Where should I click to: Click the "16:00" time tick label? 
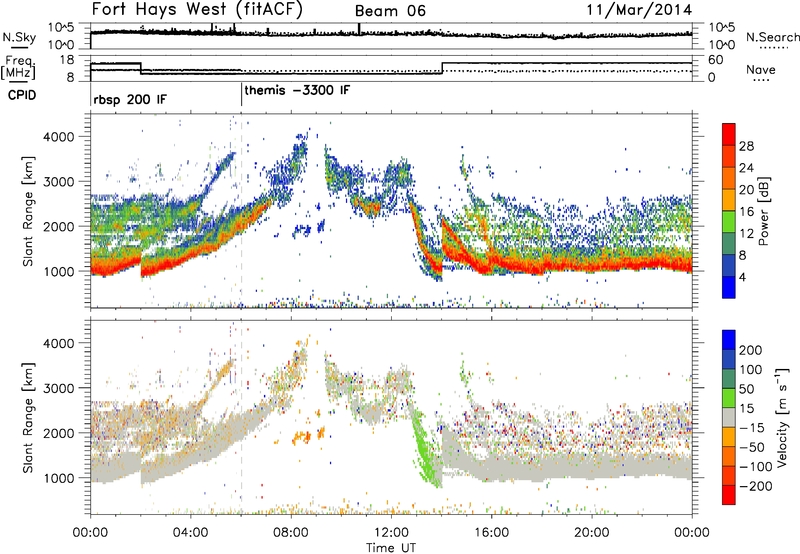(491, 533)
